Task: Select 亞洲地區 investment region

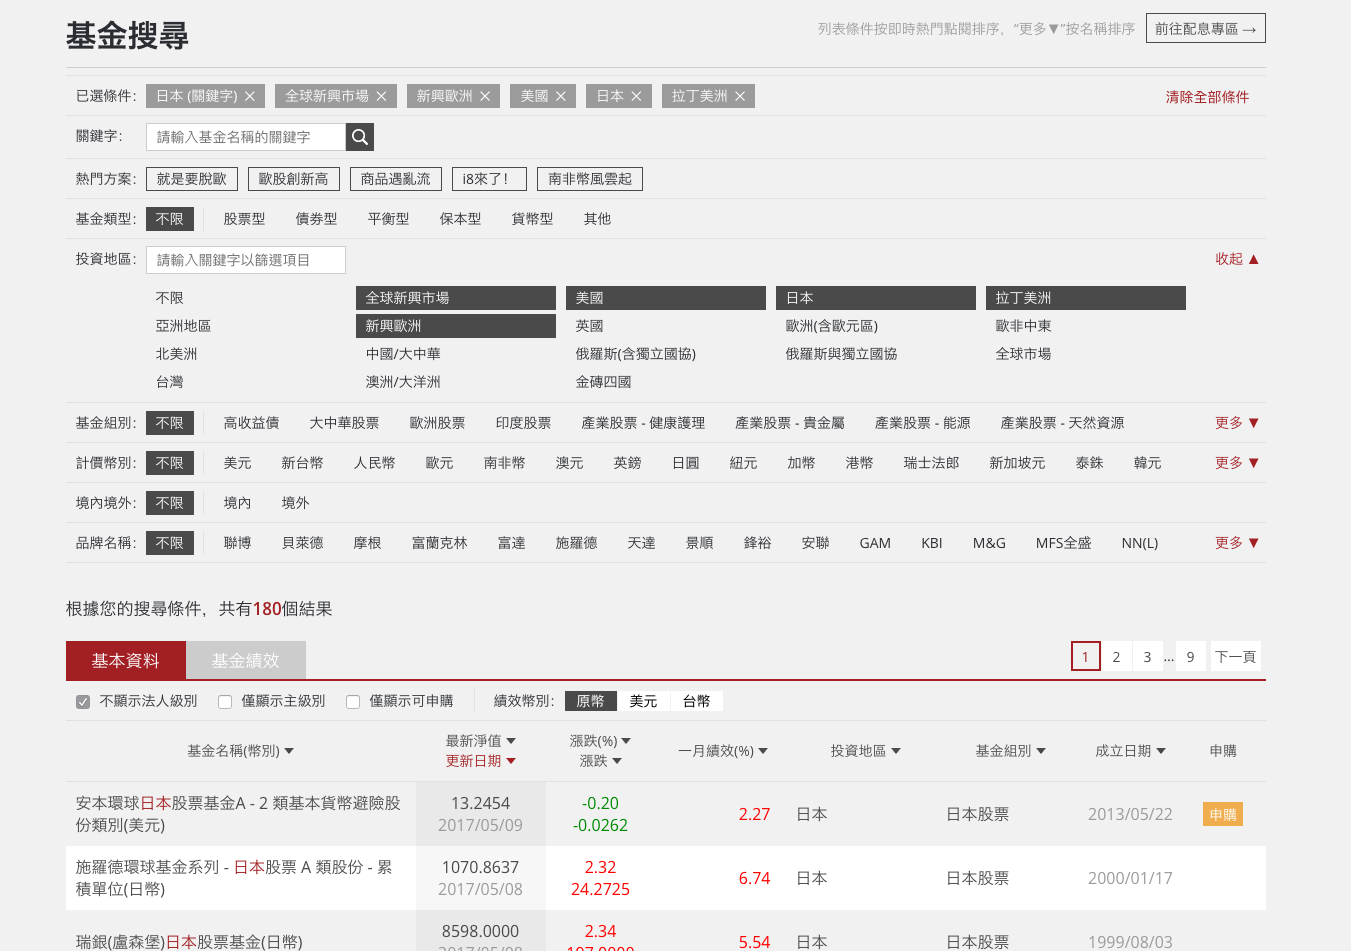Action: tap(183, 326)
